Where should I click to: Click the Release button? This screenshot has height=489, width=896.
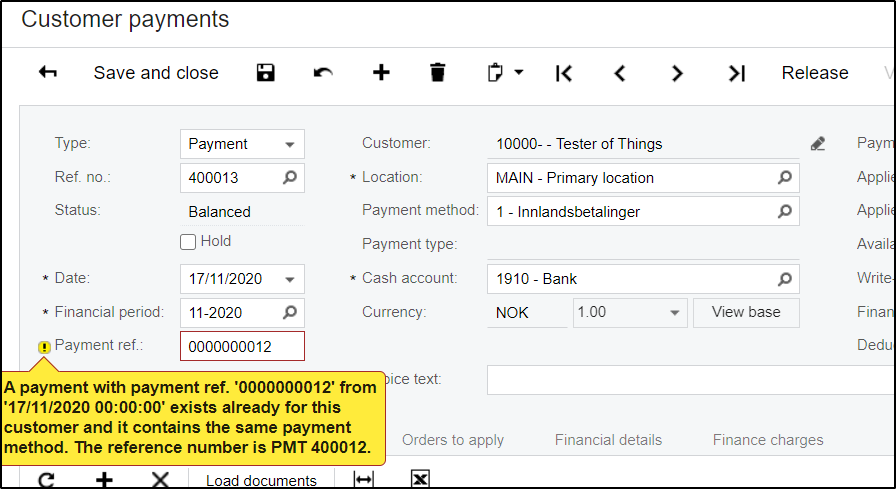click(815, 73)
